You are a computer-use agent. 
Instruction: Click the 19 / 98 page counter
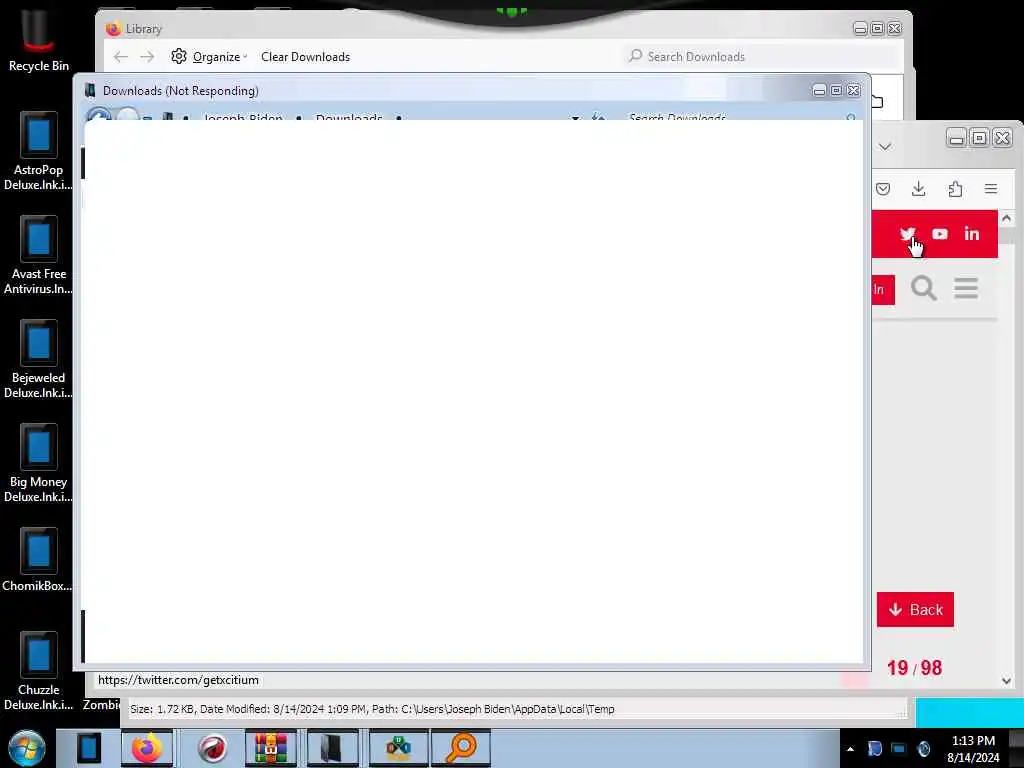click(914, 667)
